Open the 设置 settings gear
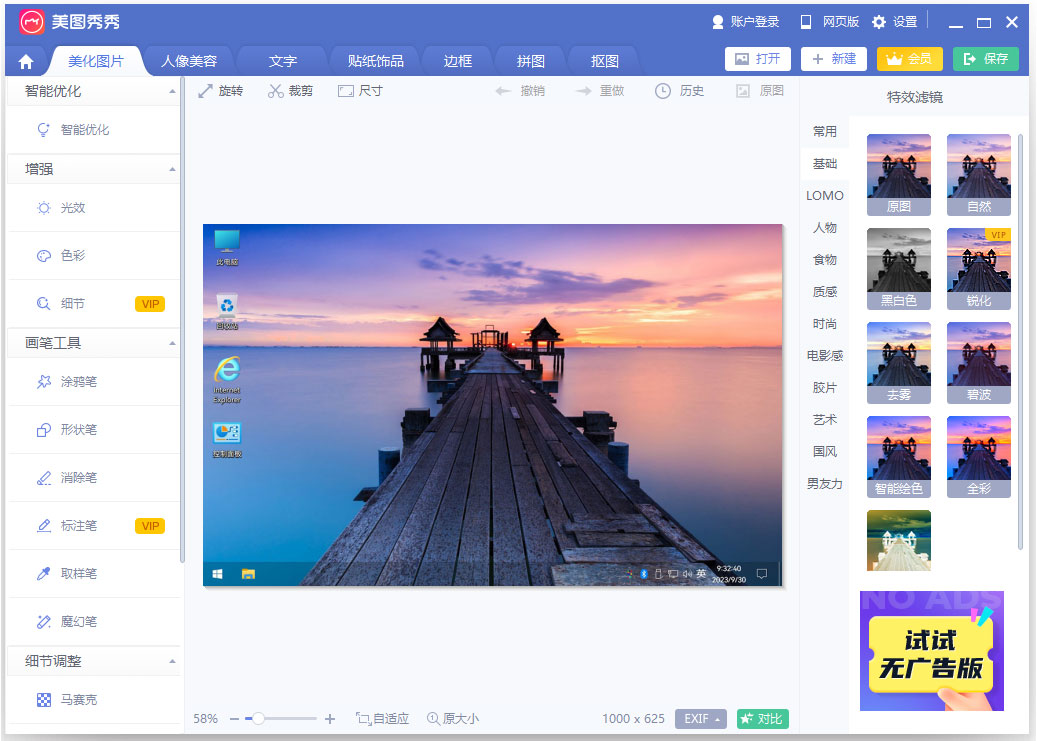This screenshot has height=741, width=1037. click(x=893, y=22)
